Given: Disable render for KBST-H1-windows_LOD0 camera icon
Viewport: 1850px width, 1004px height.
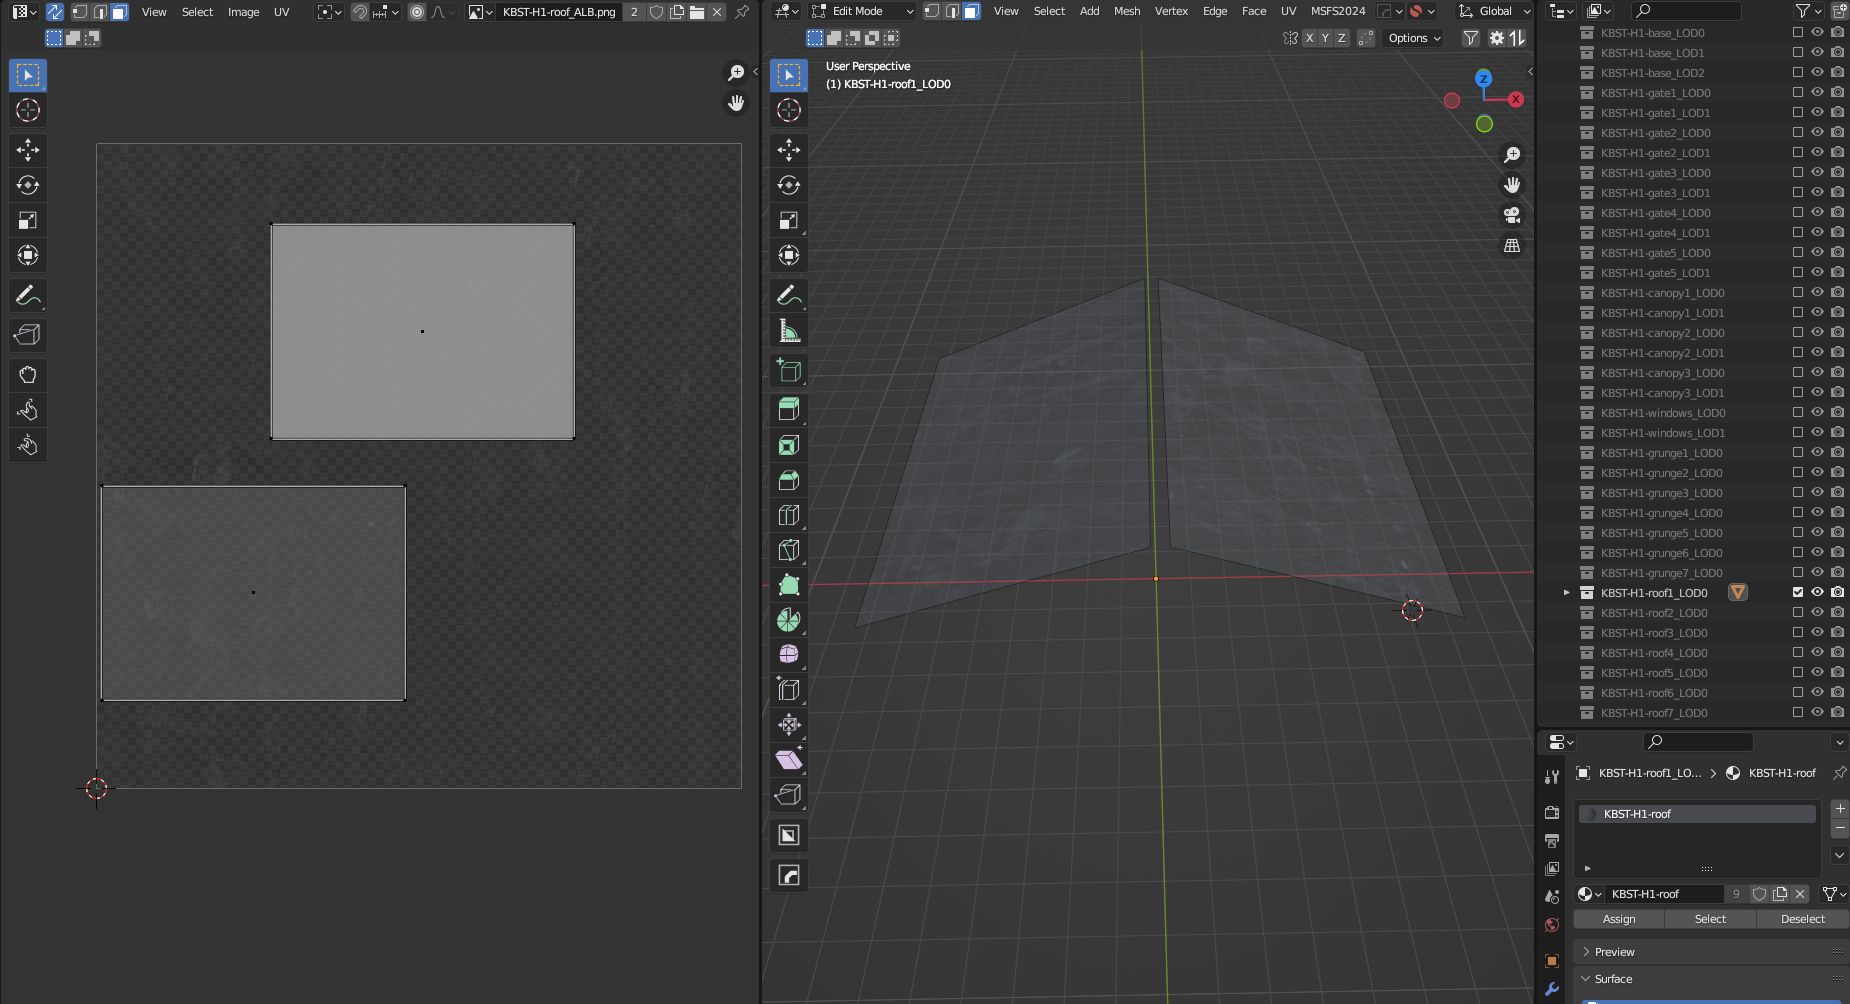Looking at the screenshot, I should [x=1837, y=412].
